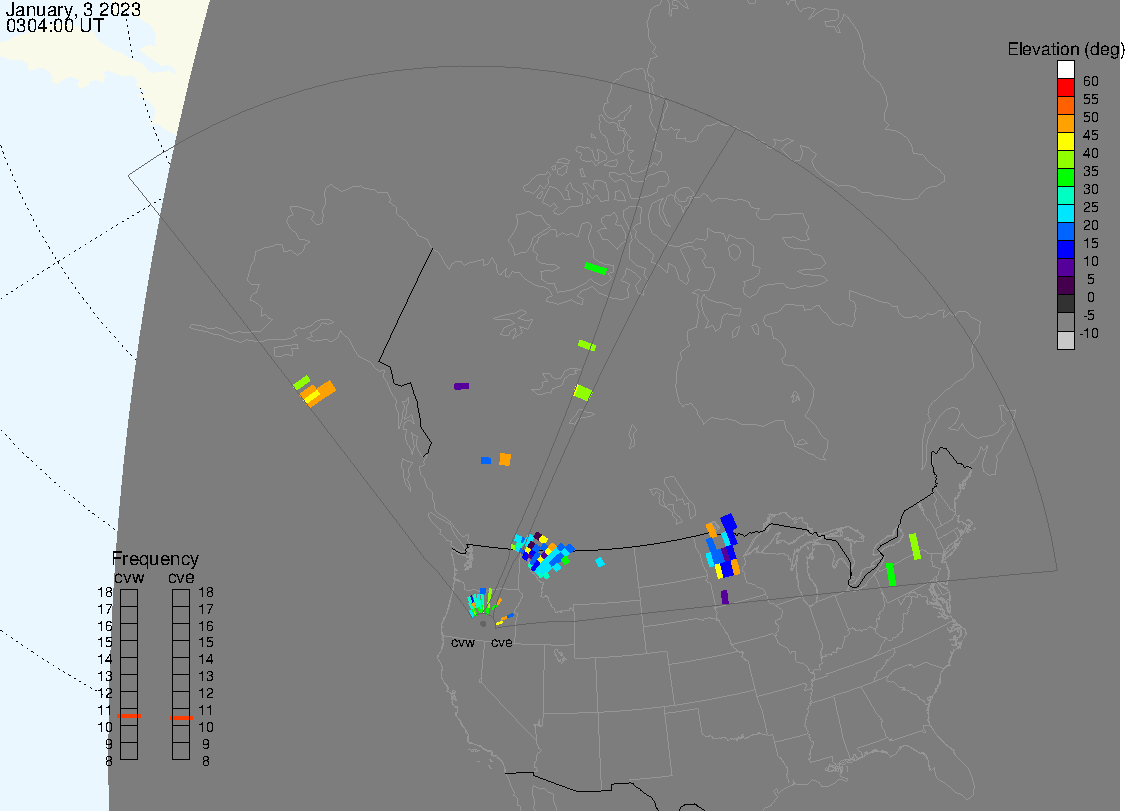Click the northernmost green echo in Arctic Canada
This screenshot has height=811, width=1125.
(x=596, y=267)
